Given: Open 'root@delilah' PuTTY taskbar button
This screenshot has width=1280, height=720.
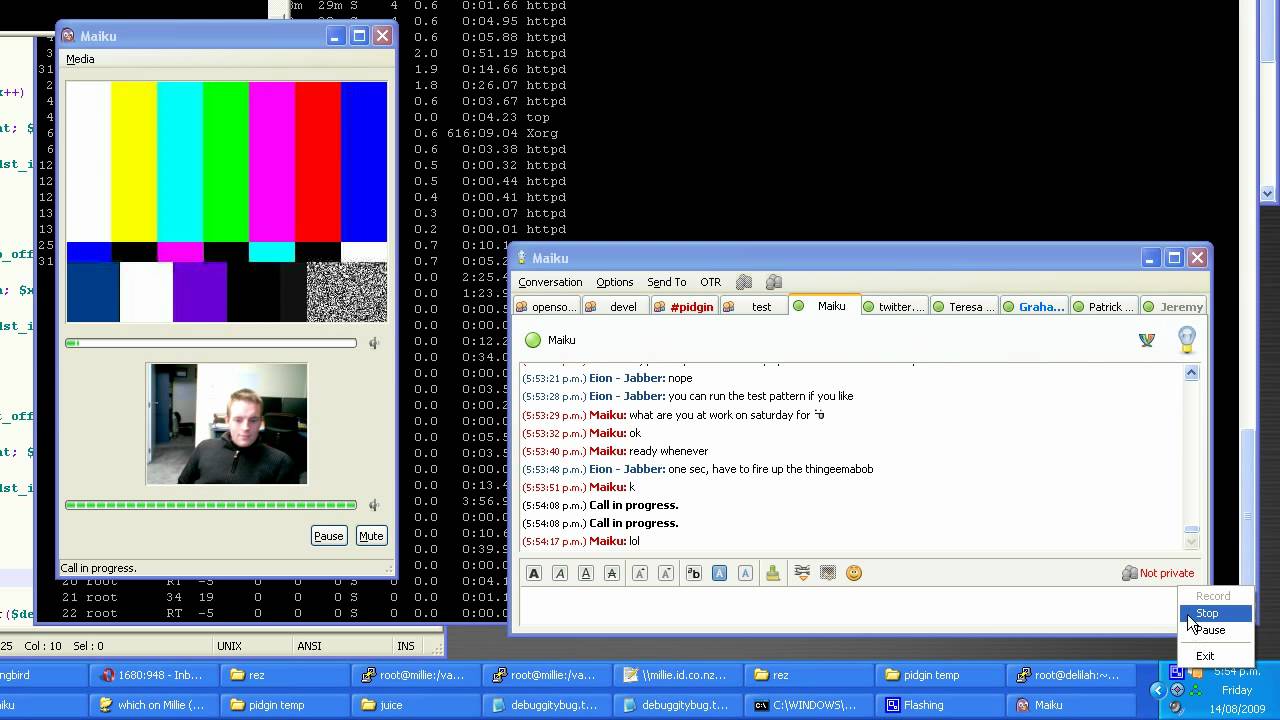Looking at the screenshot, I should [1071, 675].
